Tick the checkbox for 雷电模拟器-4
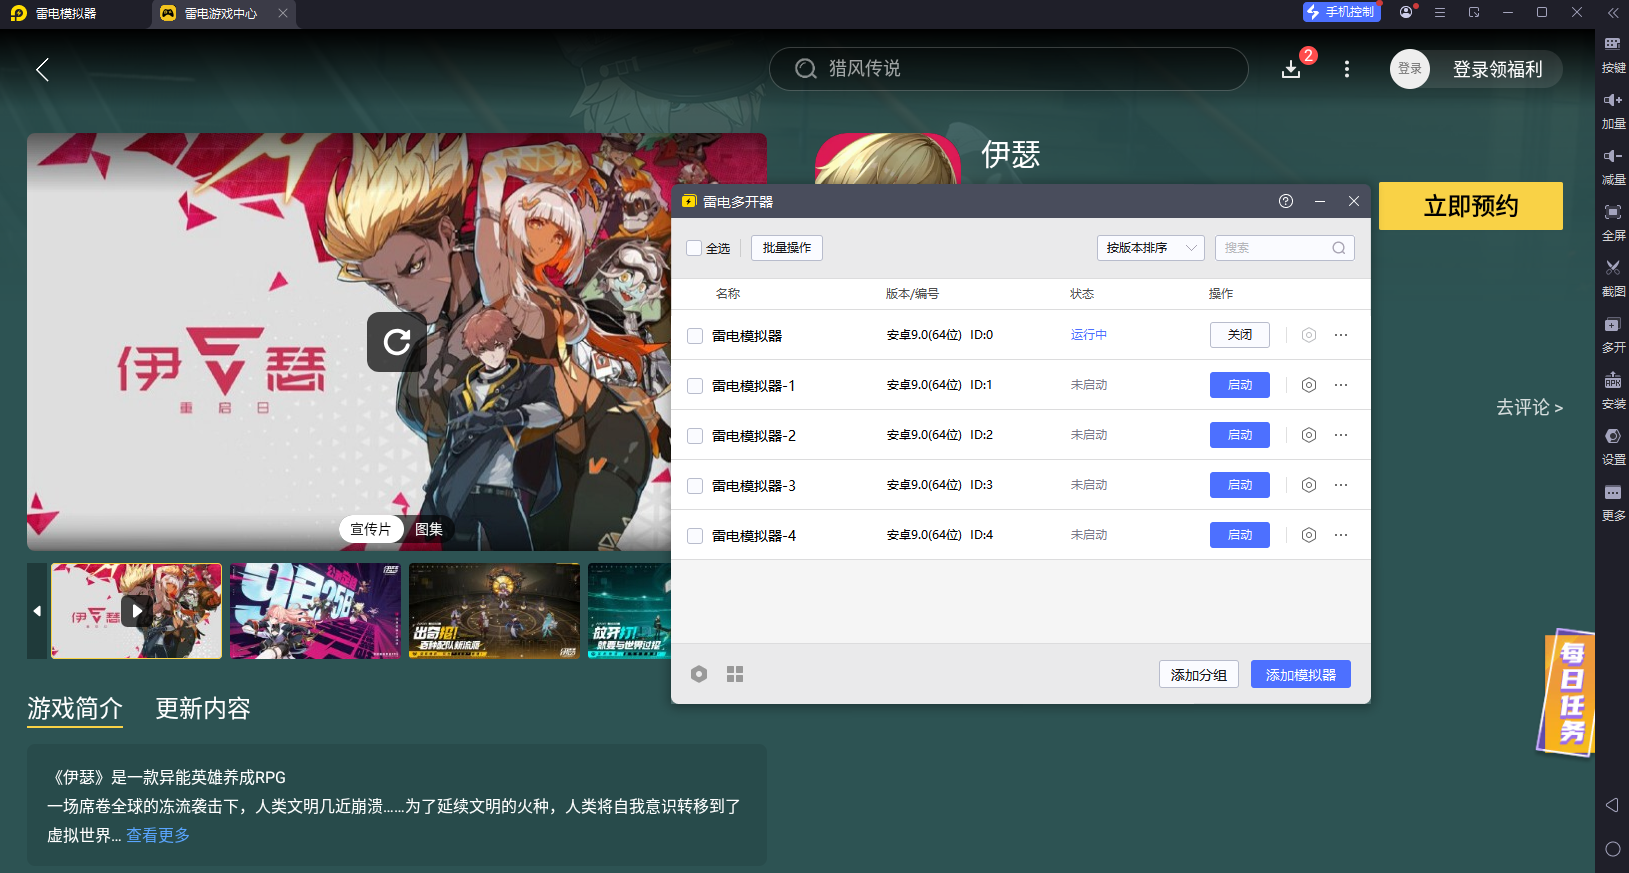 click(695, 536)
